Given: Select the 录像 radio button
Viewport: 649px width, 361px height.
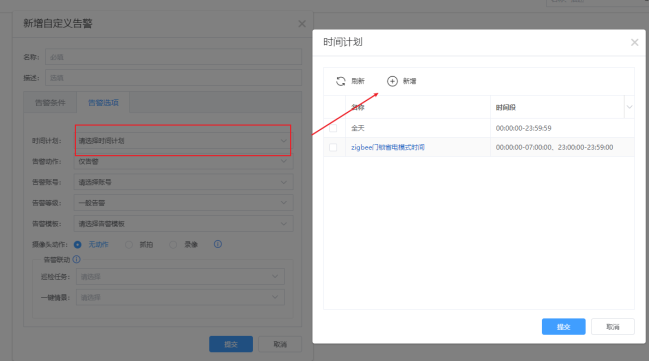Looking at the screenshot, I should click(x=173, y=245).
